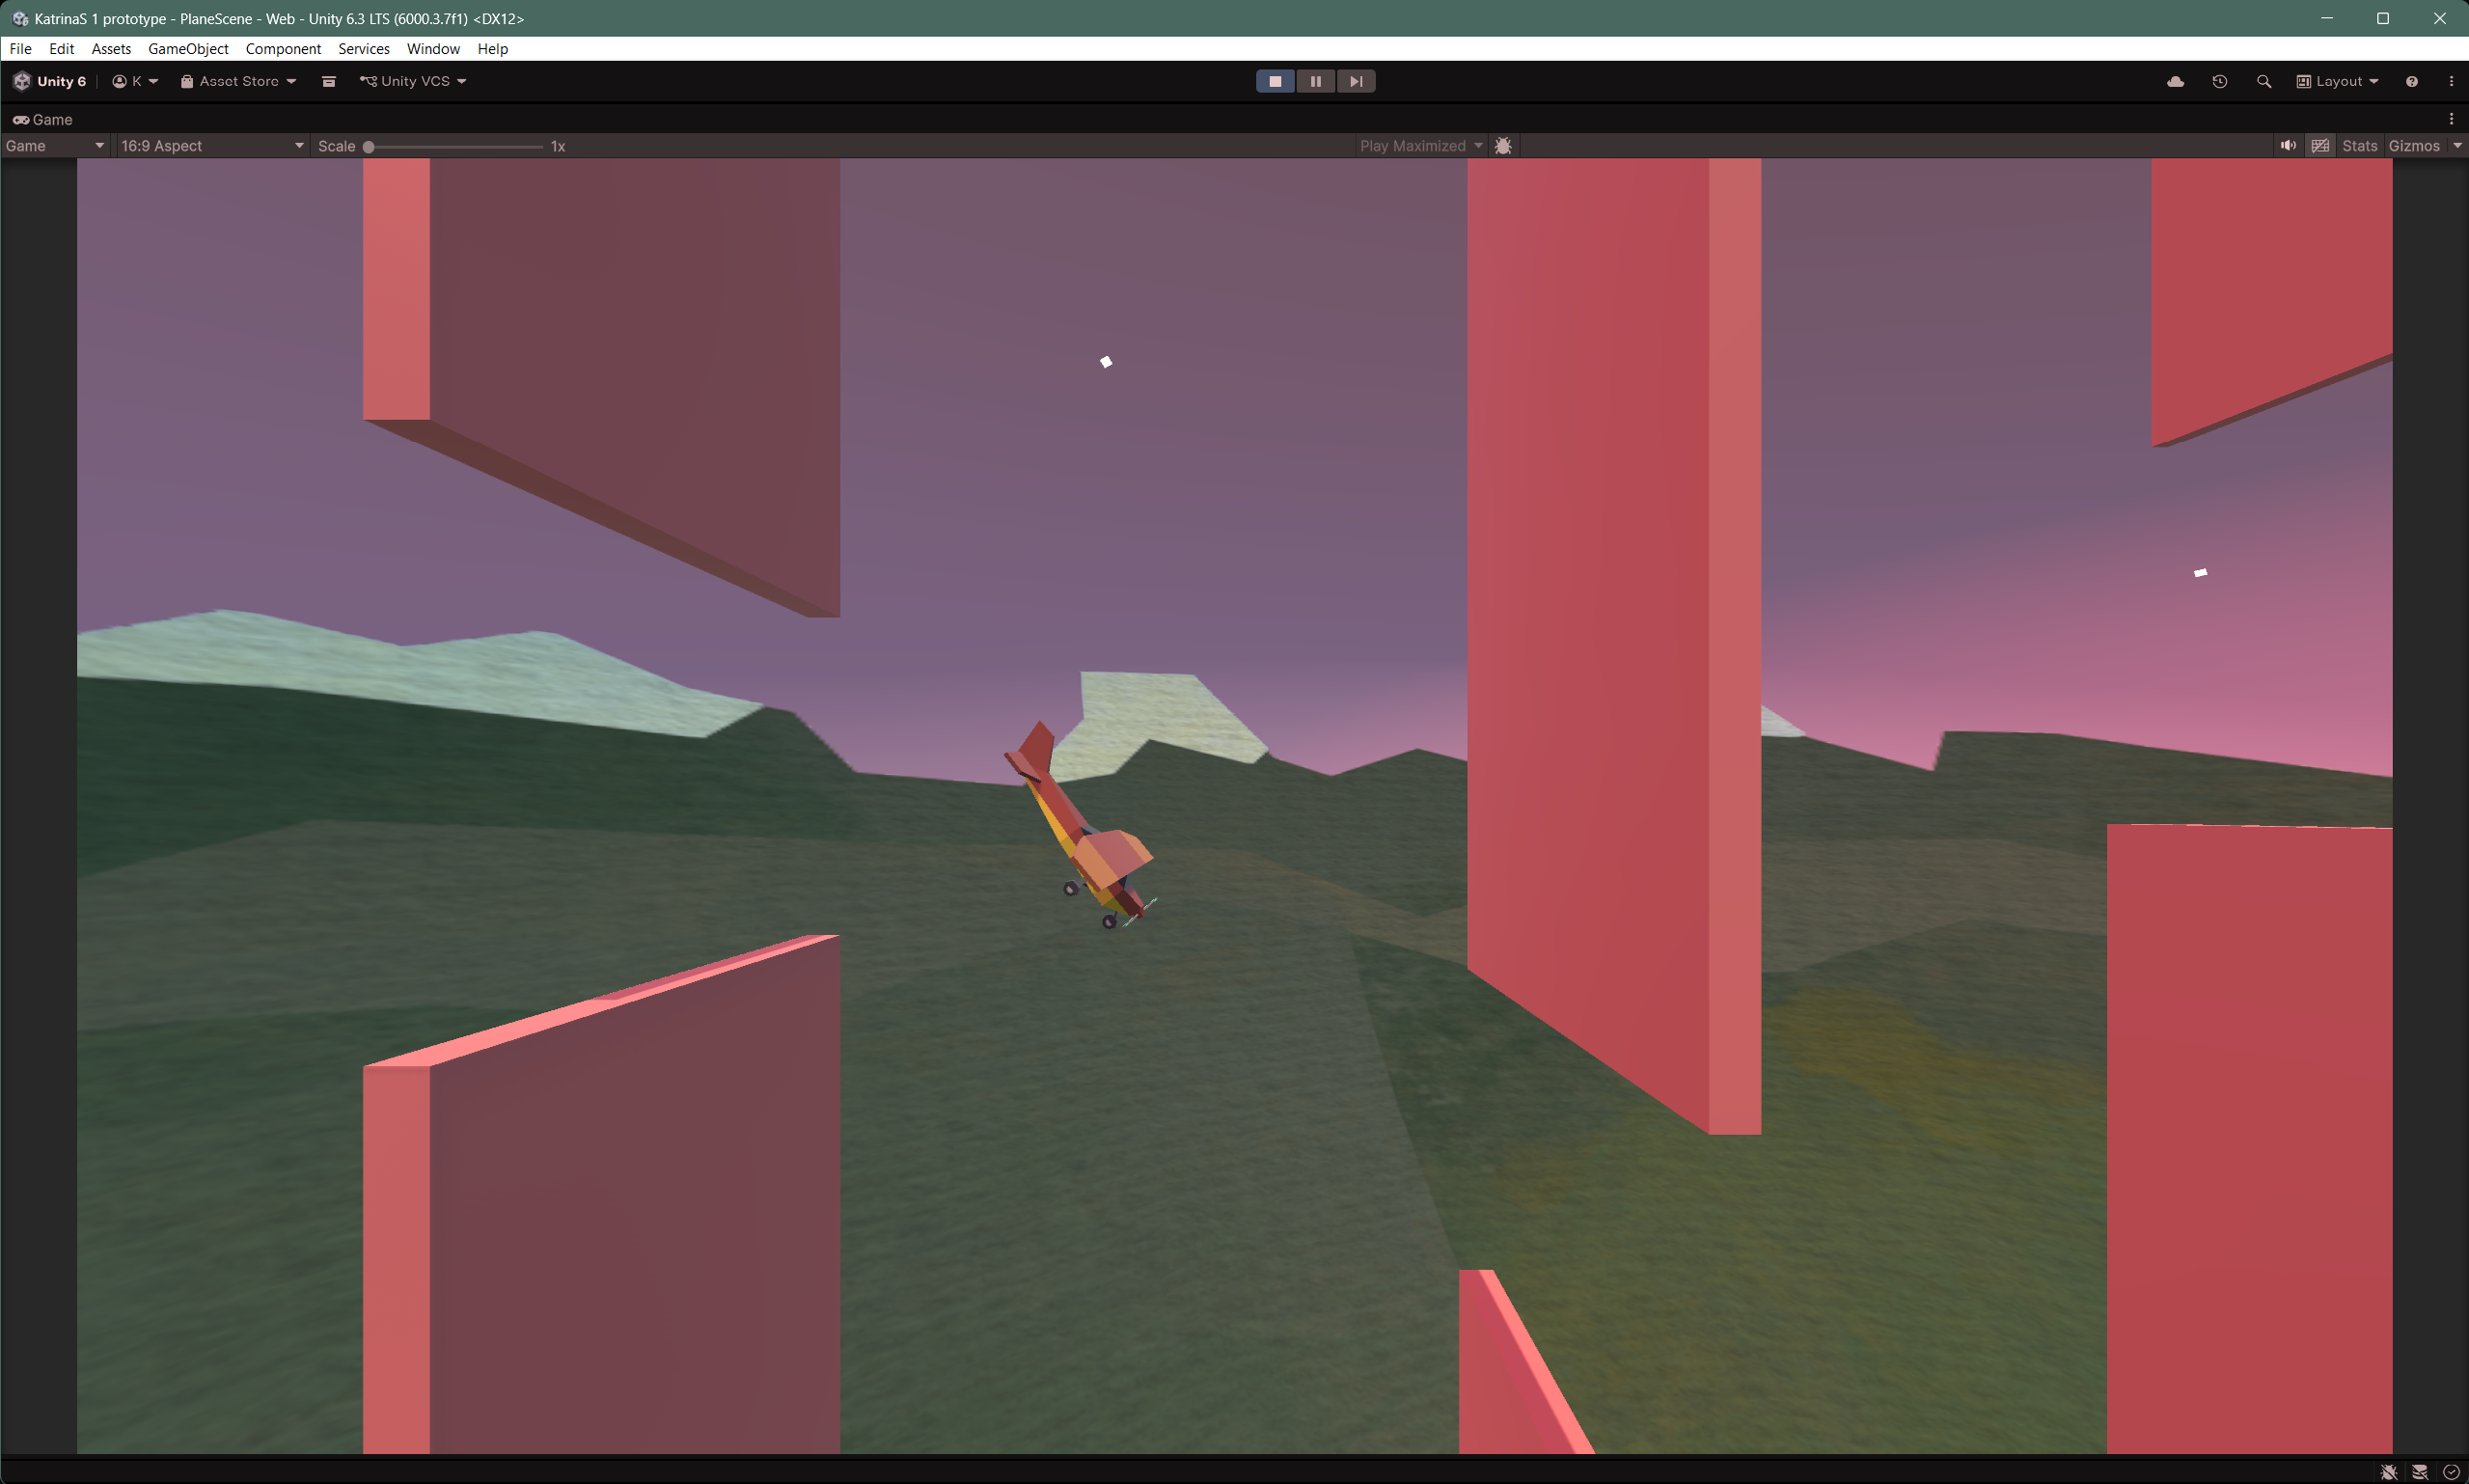
Task: Open the version history icon
Action: [2219, 81]
